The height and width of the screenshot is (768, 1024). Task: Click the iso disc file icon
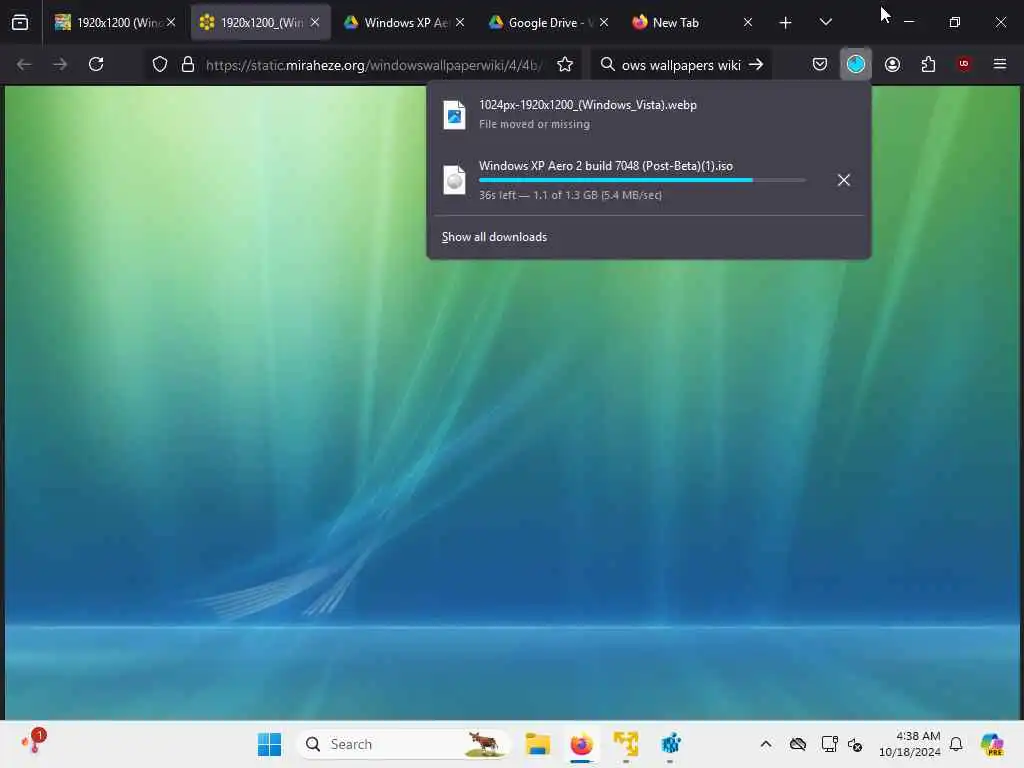pos(455,180)
